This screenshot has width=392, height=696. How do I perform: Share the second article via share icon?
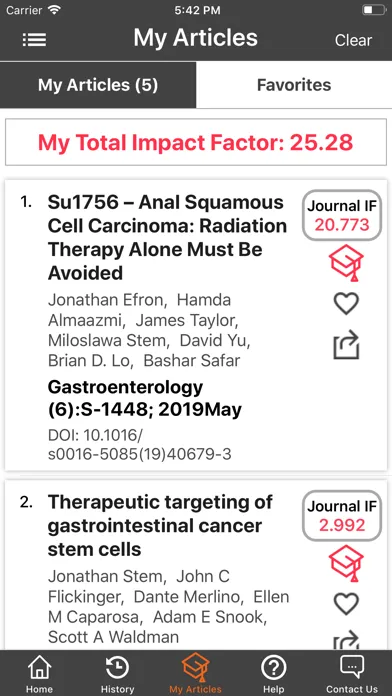[x=346, y=641]
